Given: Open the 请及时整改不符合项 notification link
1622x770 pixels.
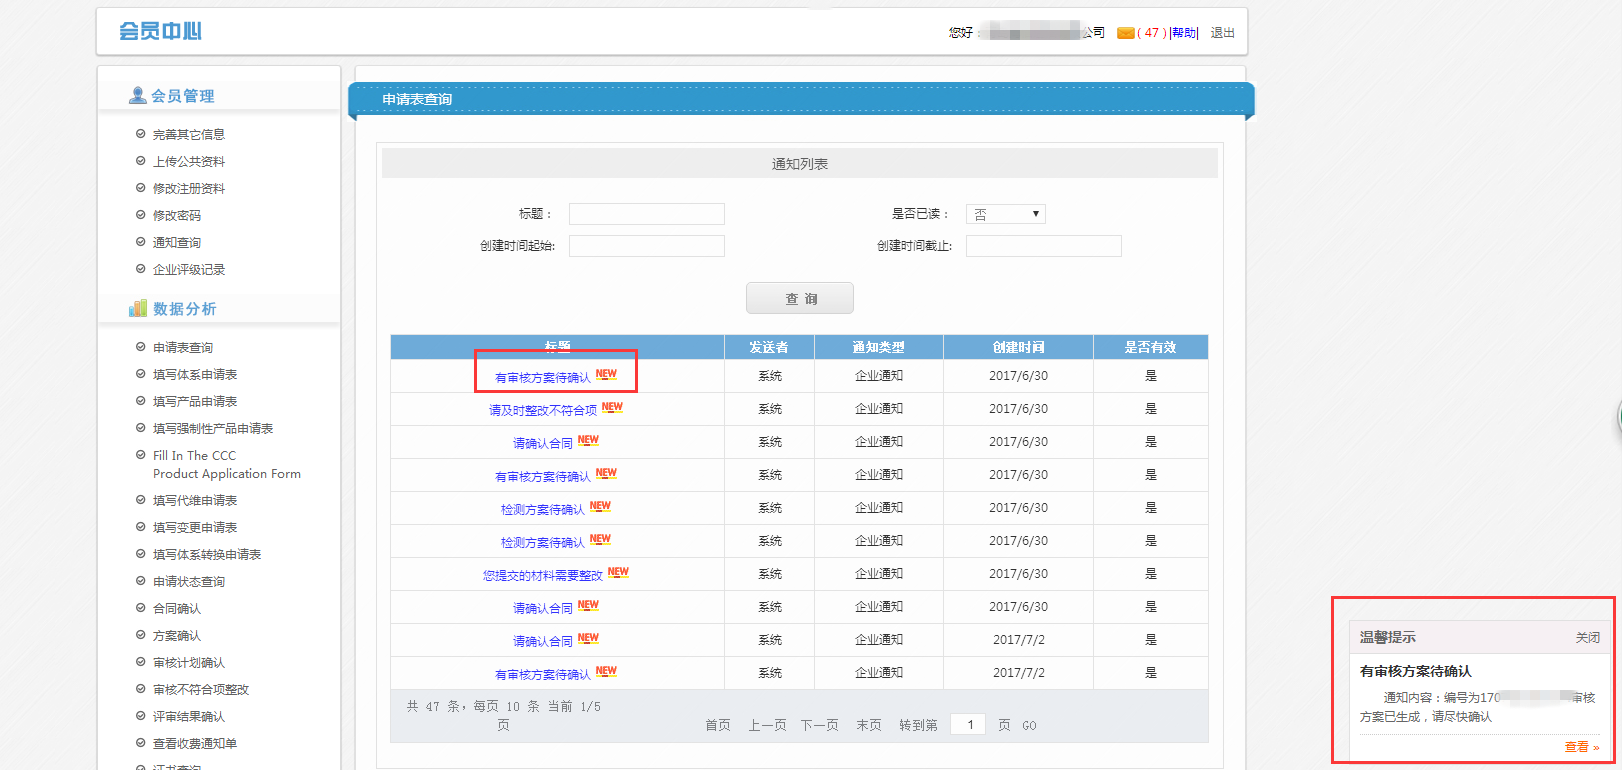Looking at the screenshot, I should (x=543, y=410).
